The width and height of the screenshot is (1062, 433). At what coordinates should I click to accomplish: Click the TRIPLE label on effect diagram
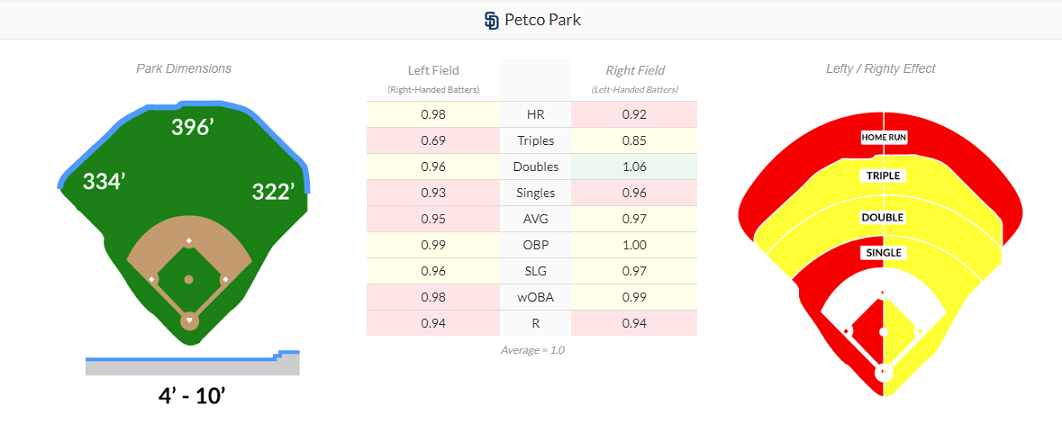click(884, 176)
